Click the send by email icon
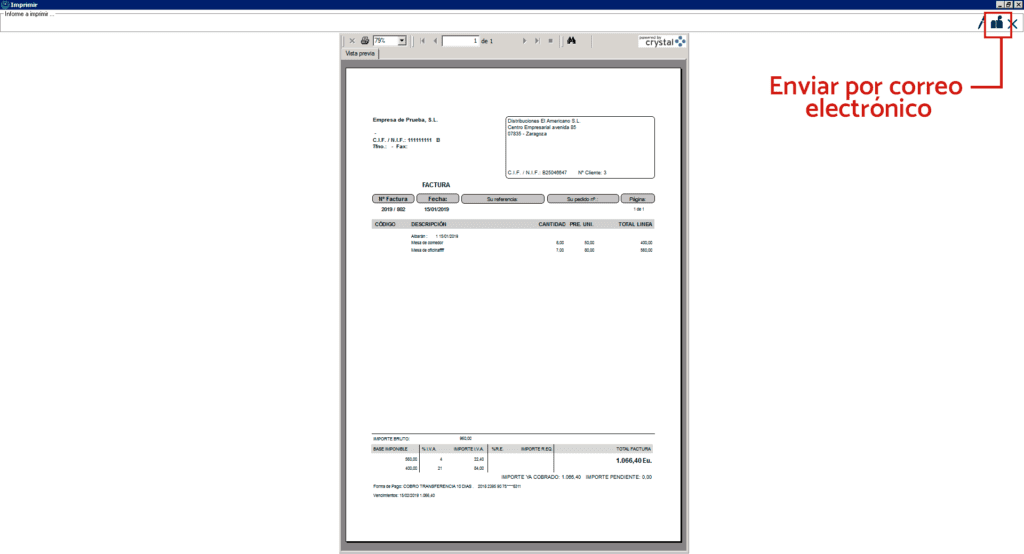The height and width of the screenshot is (554, 1024). tap(996, 23)
